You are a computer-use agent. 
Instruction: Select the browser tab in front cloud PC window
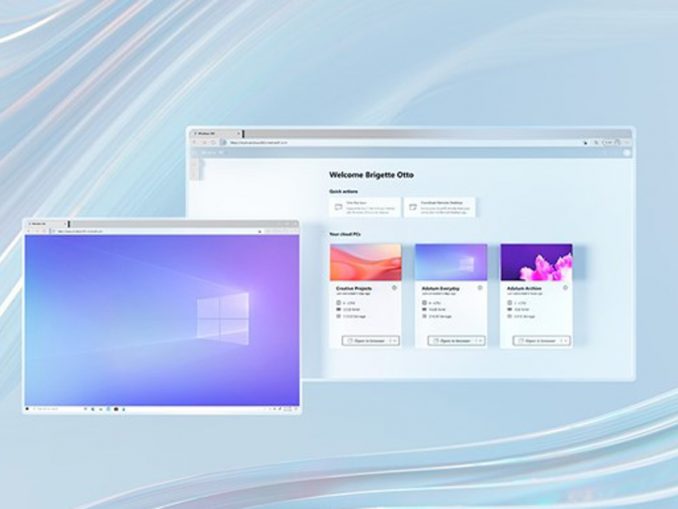coord(47,224)
